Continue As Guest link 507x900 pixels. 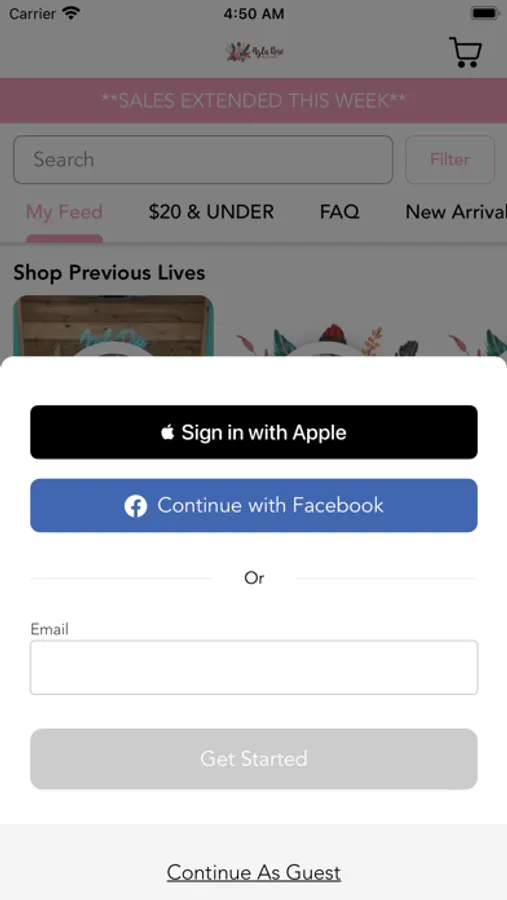254,873
